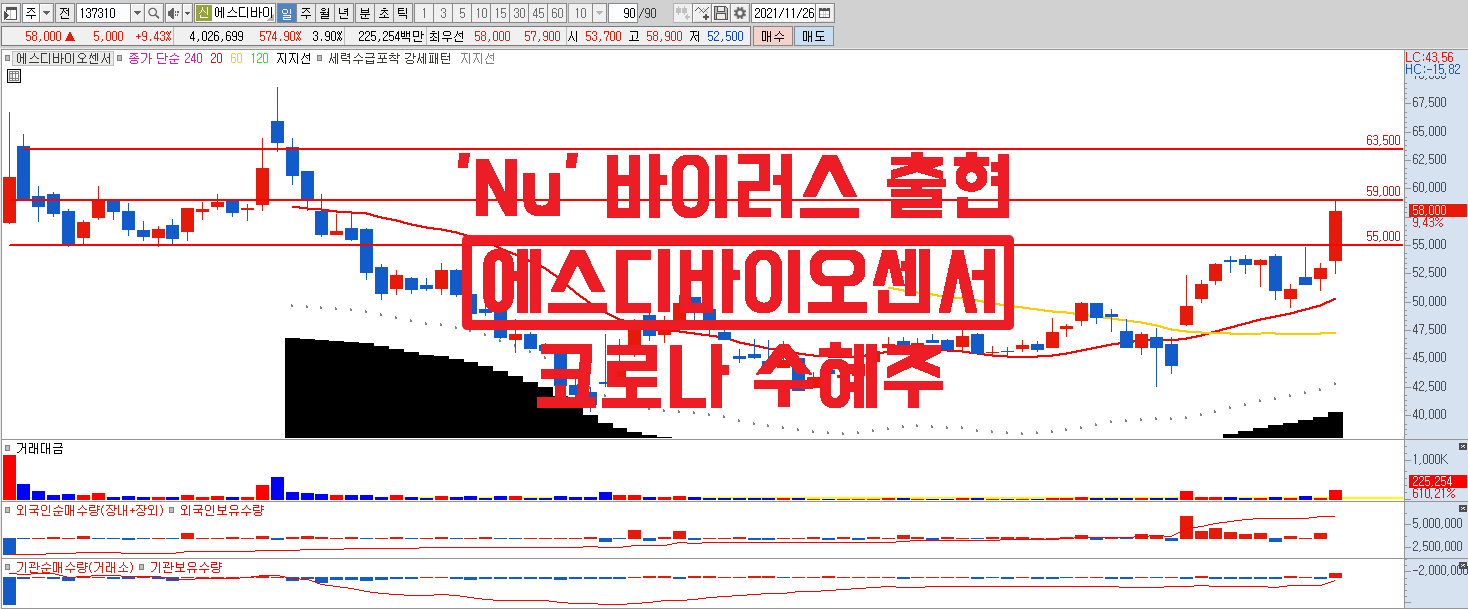Click the red 20 moving average label
The height and width of the screenshot is (609, 1468).
tap(216, 58)
